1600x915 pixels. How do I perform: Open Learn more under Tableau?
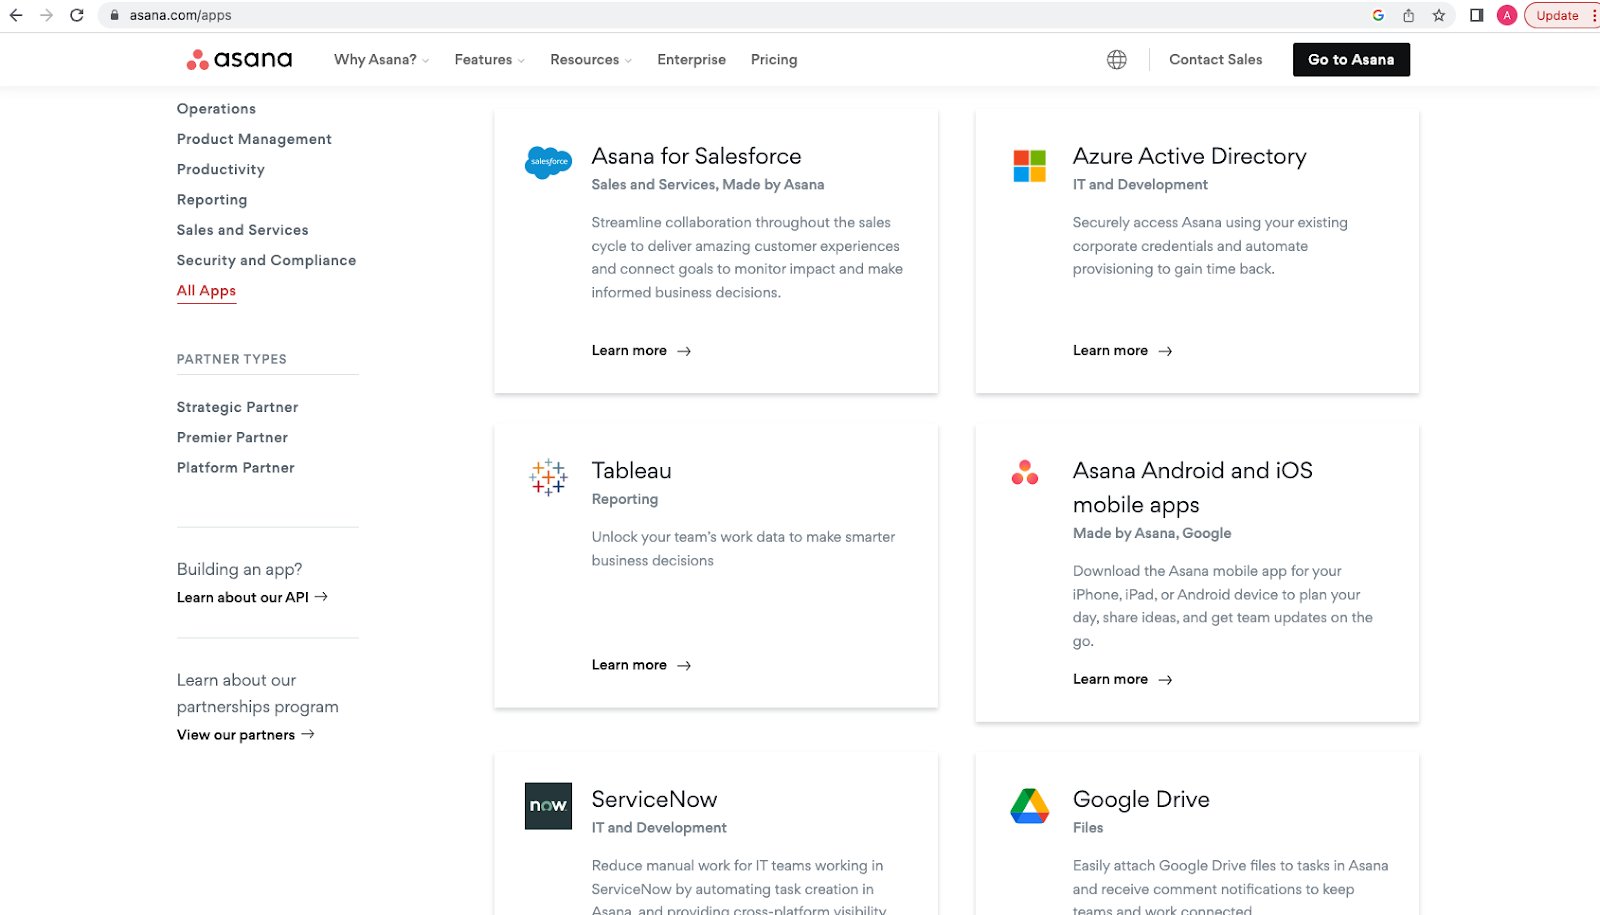[629, 664]
